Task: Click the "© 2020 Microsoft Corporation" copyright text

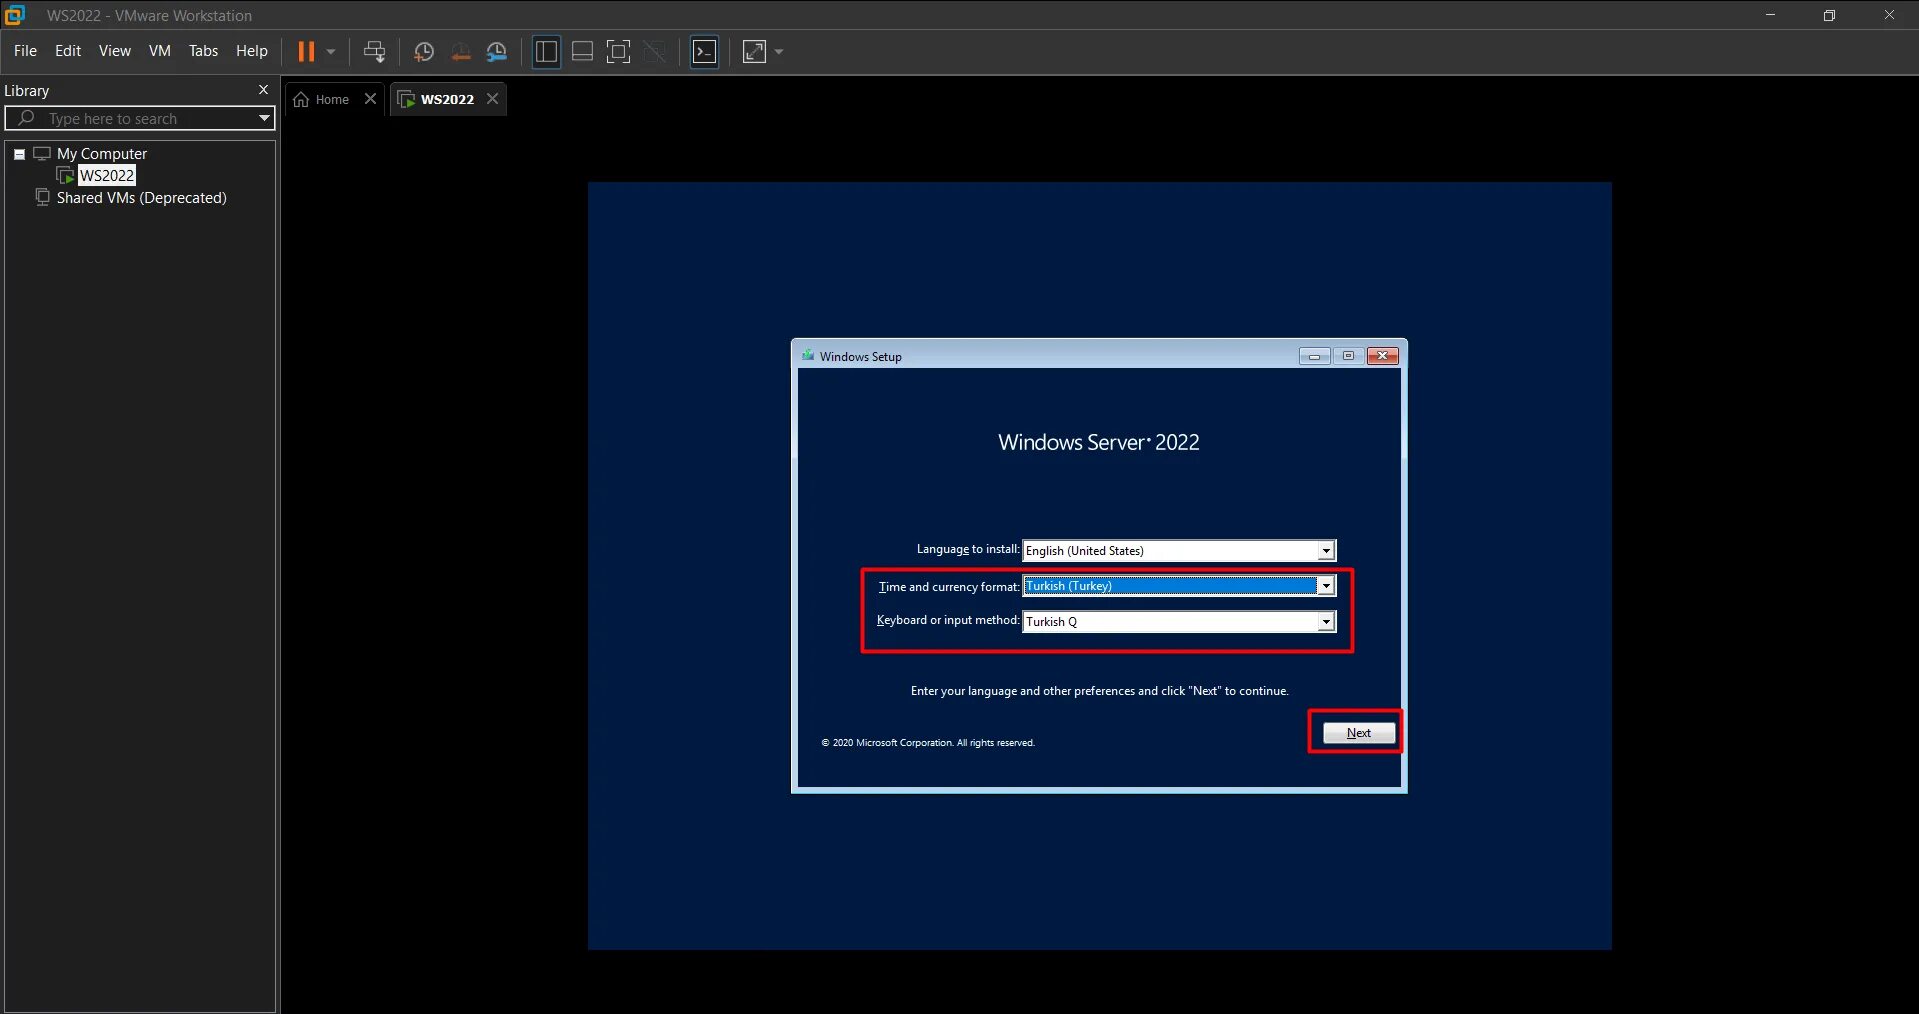Action: tap(928, 743)
